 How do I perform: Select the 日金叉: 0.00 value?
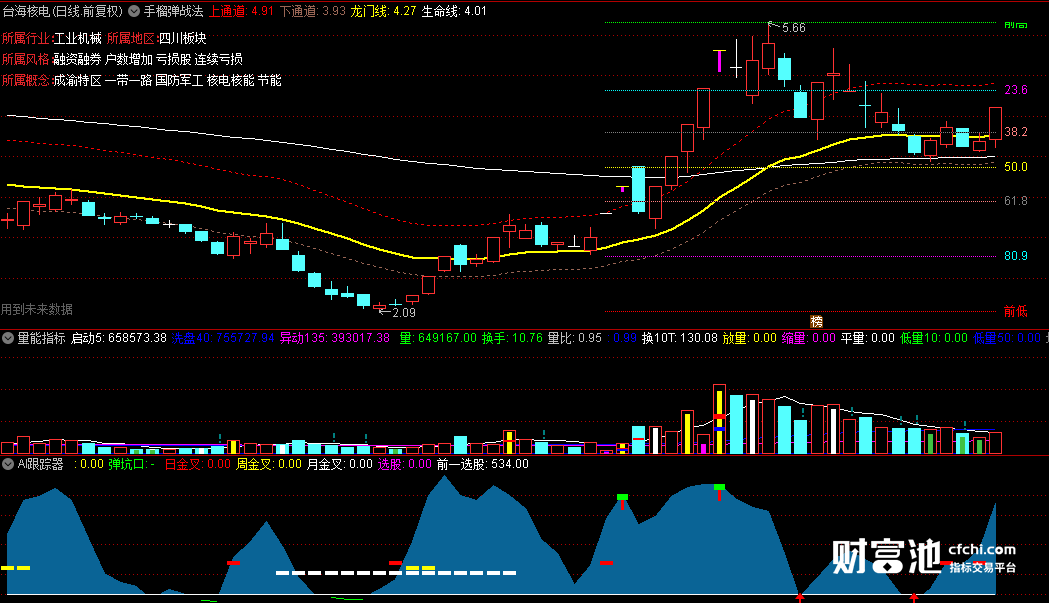pos(197,464)
